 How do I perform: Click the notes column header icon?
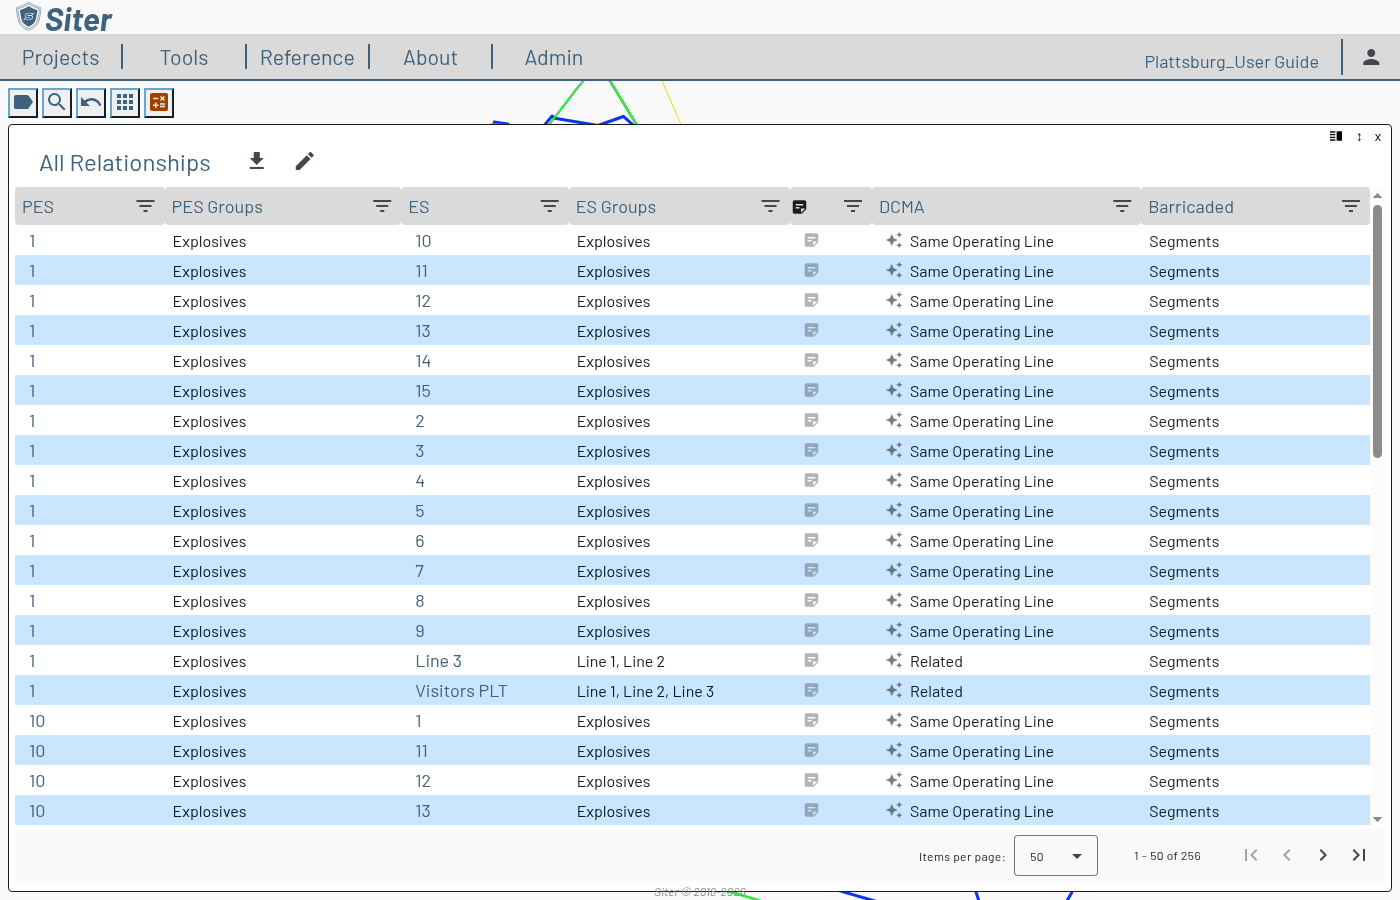pos(800,207)
